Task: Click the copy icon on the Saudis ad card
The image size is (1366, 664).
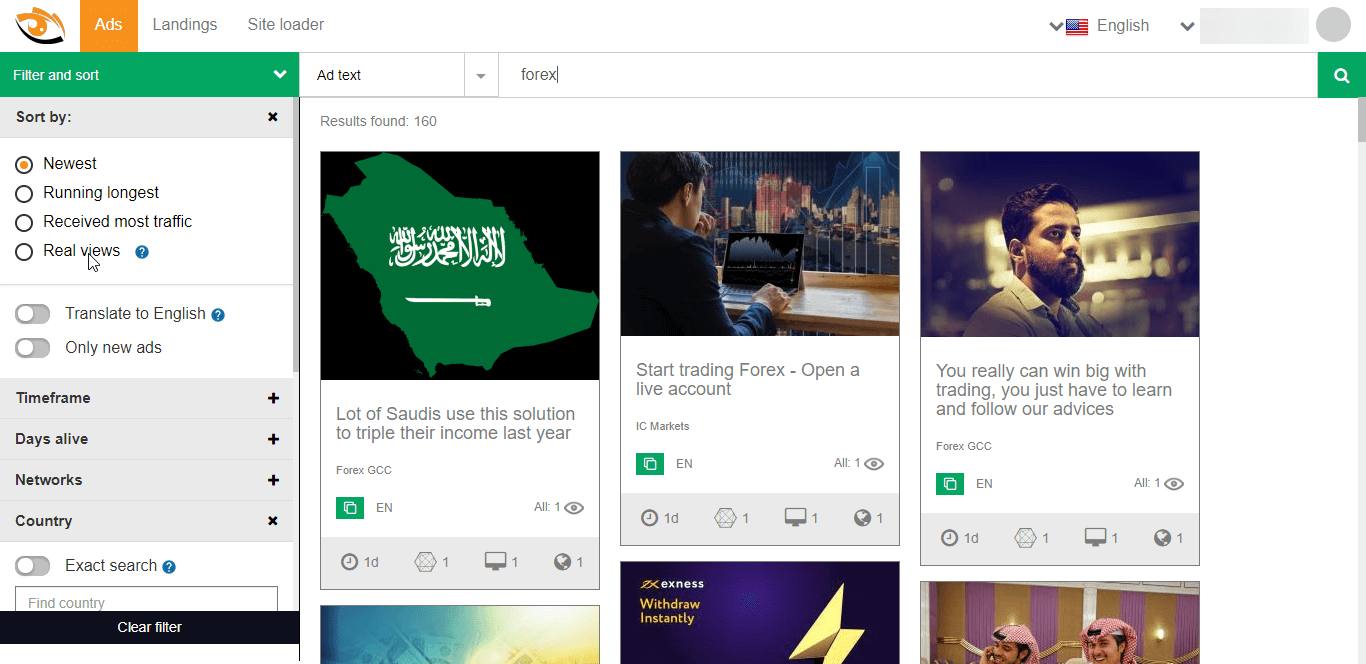Action: point(350,507)
